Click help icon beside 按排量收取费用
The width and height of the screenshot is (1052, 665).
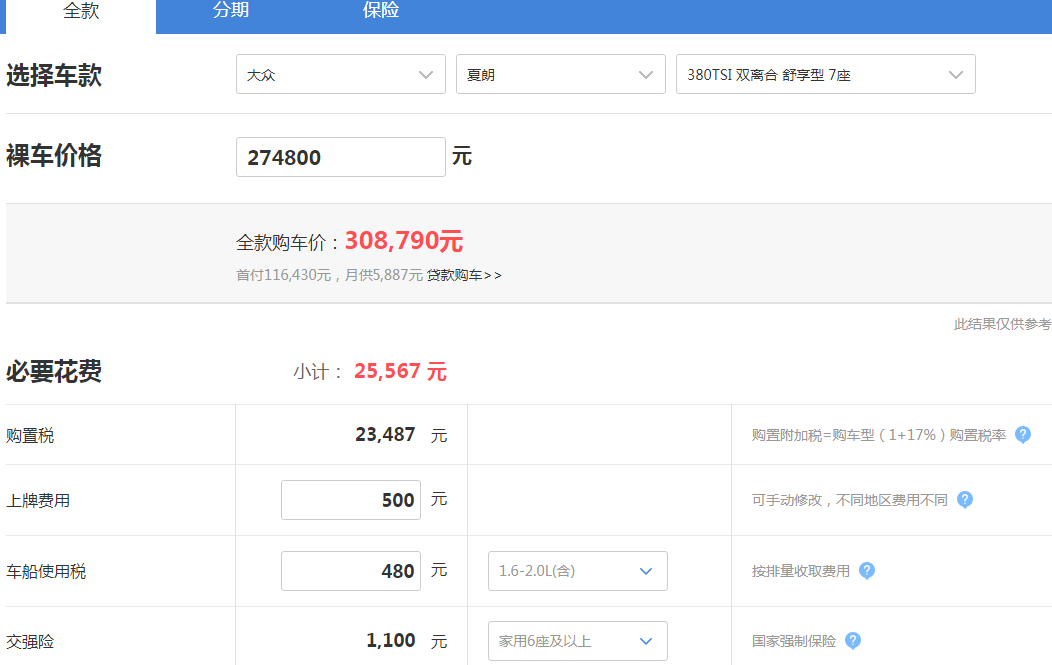point(867,571)
